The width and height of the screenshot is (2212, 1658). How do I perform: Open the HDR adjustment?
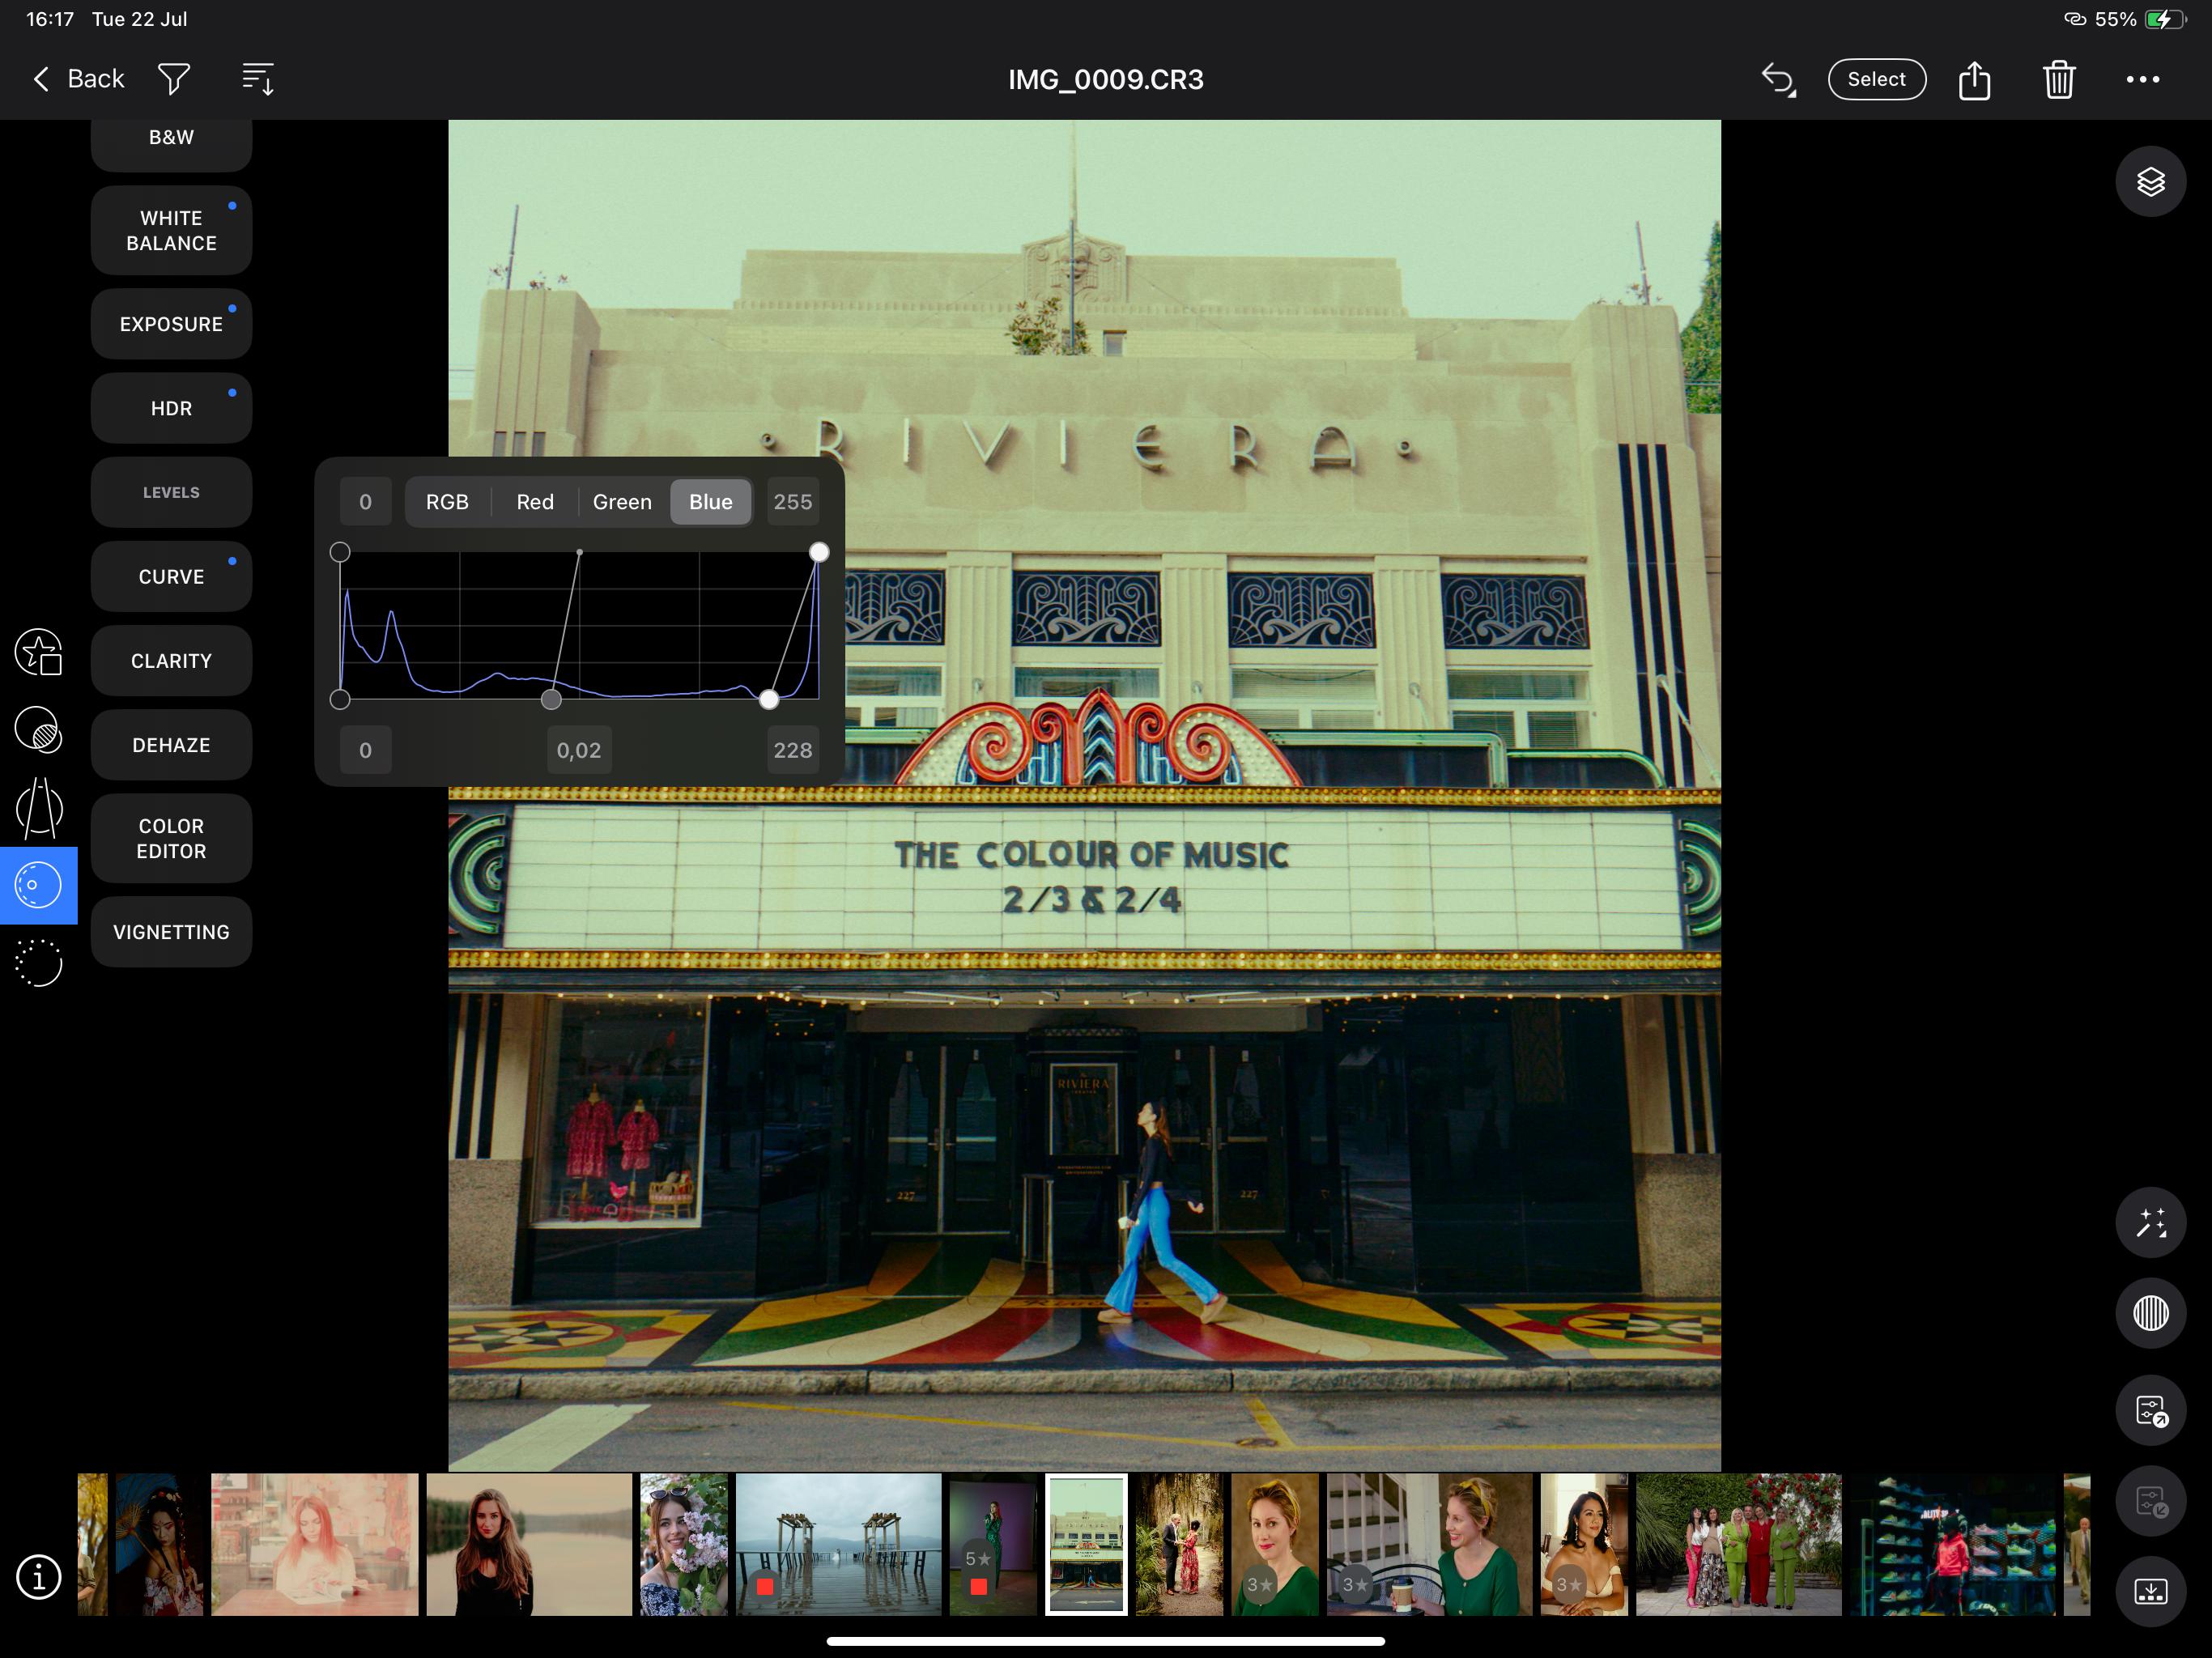[171, 408]
